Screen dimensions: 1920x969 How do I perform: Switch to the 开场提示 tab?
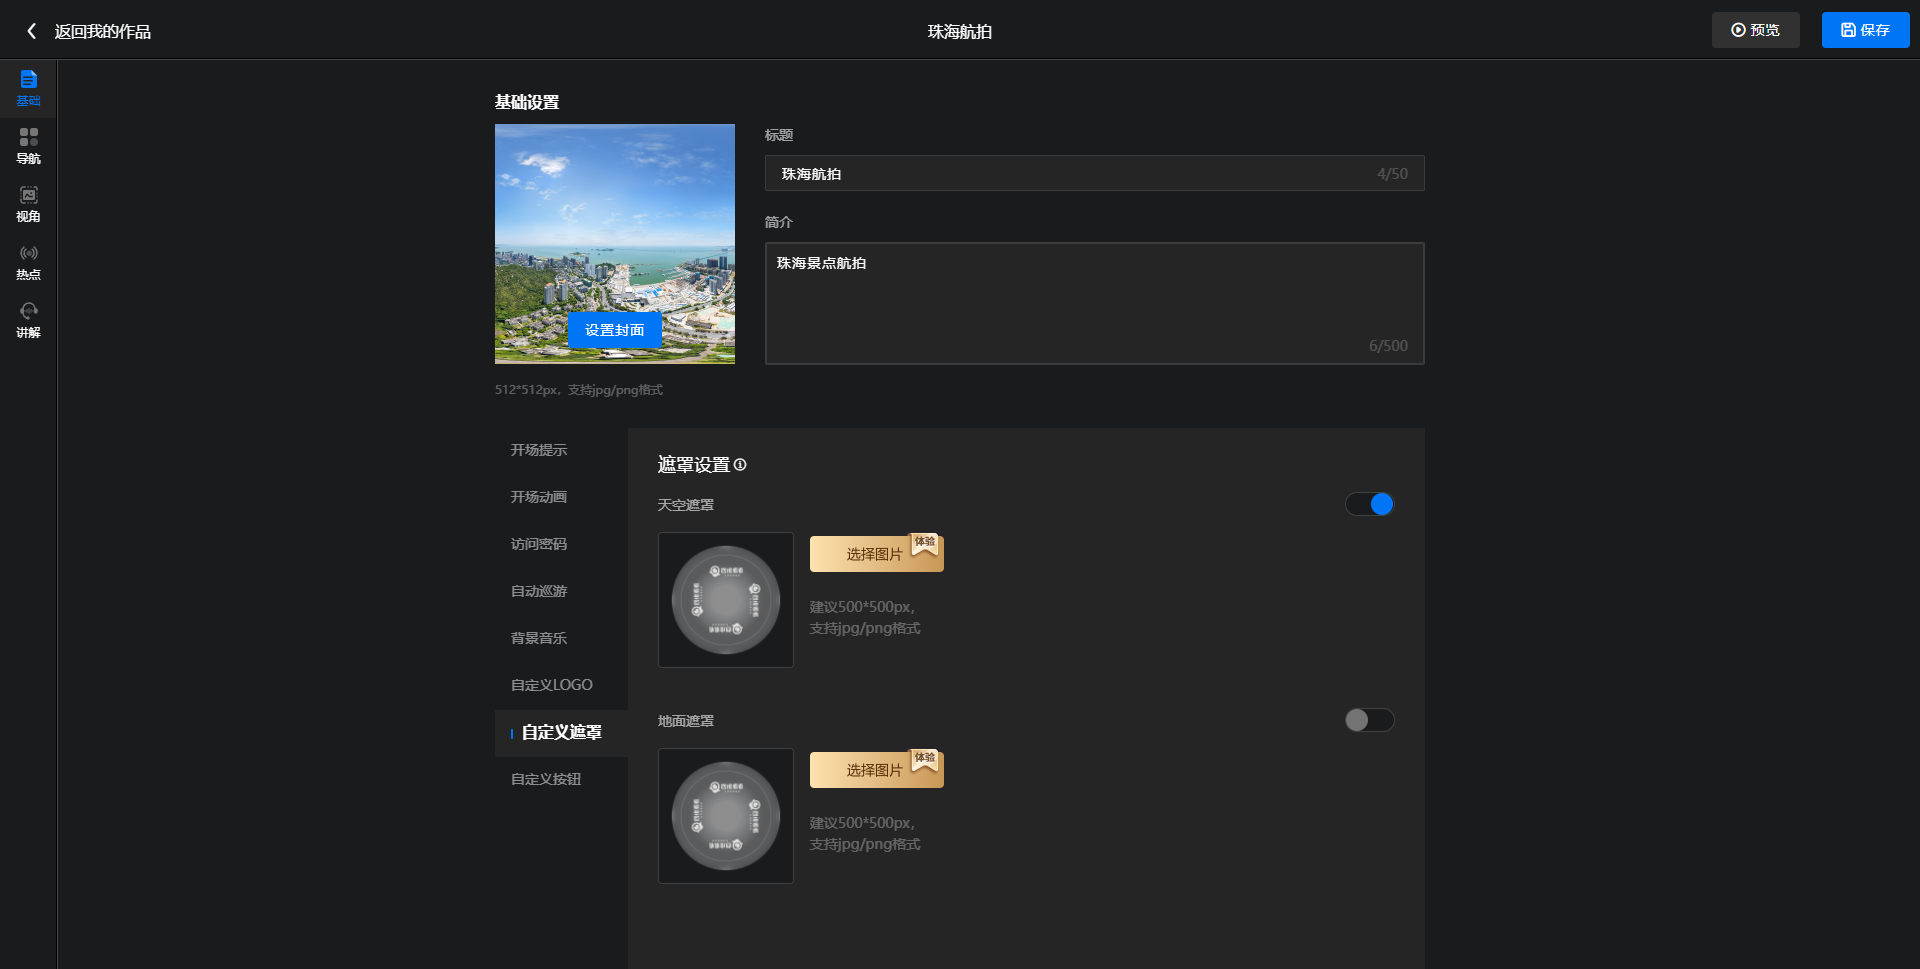point(539,450)
